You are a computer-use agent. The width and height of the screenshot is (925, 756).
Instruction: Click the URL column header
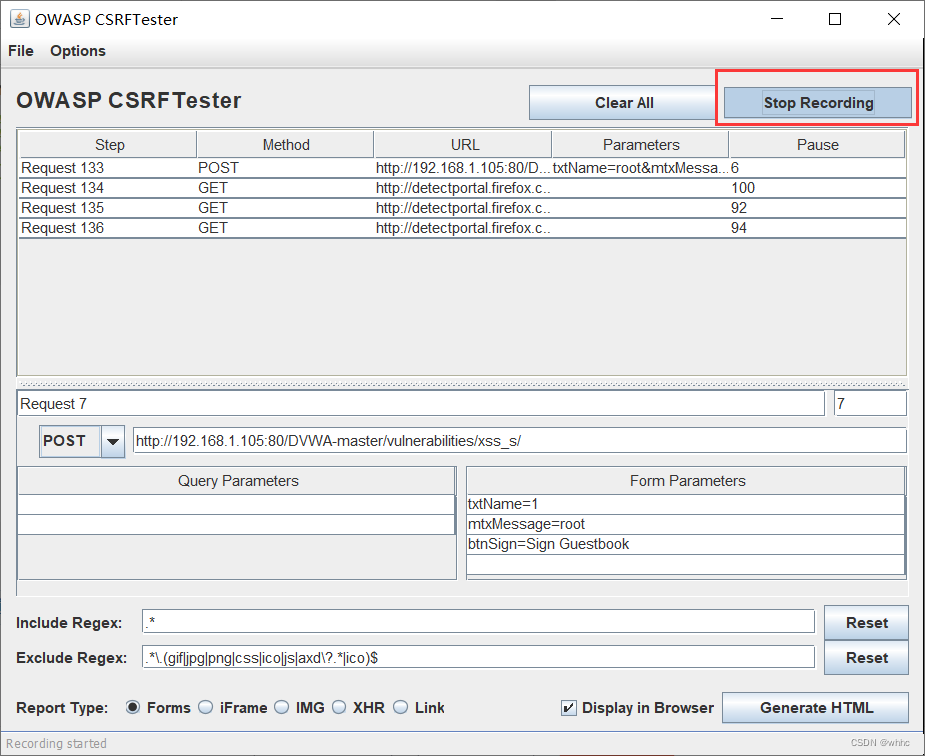point(464,144)
